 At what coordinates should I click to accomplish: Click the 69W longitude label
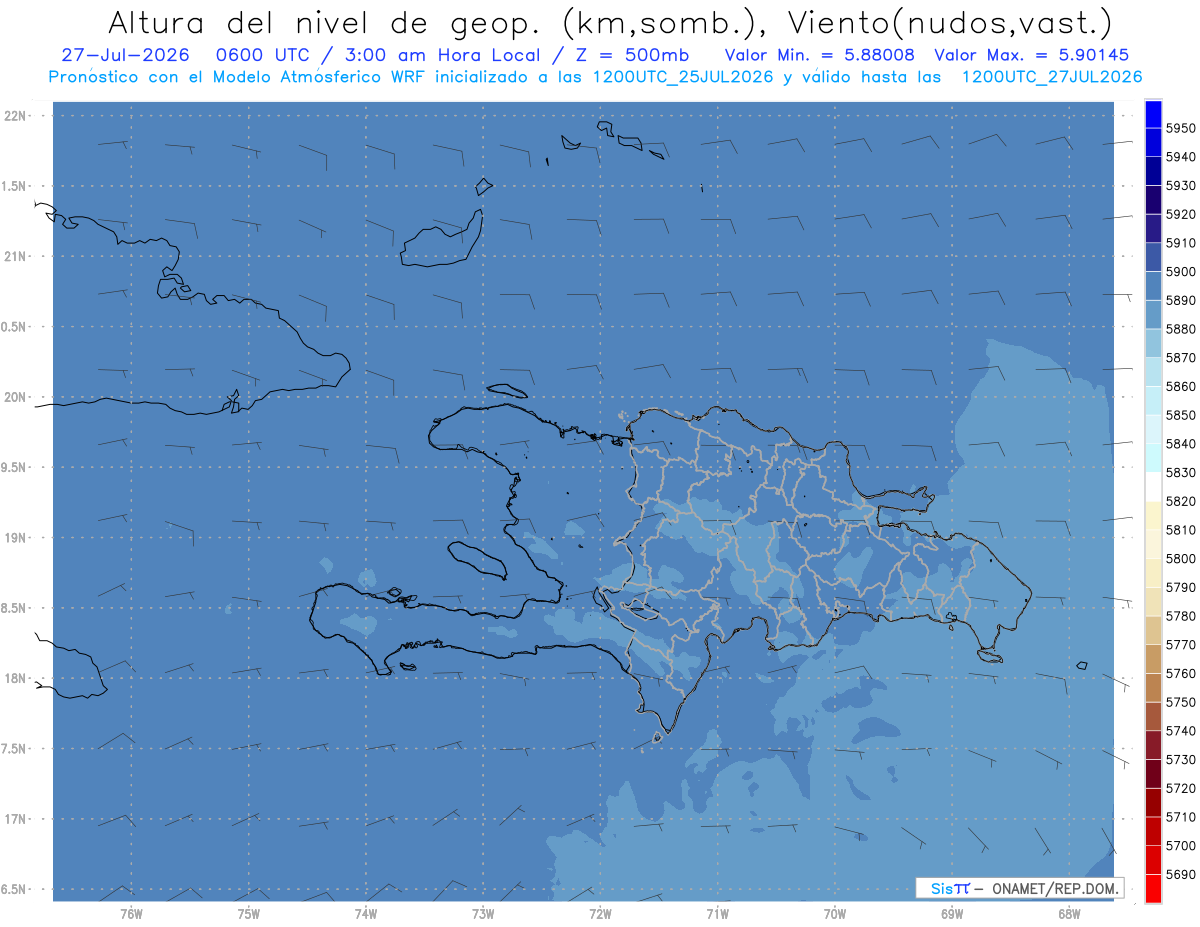click(952, 914)
